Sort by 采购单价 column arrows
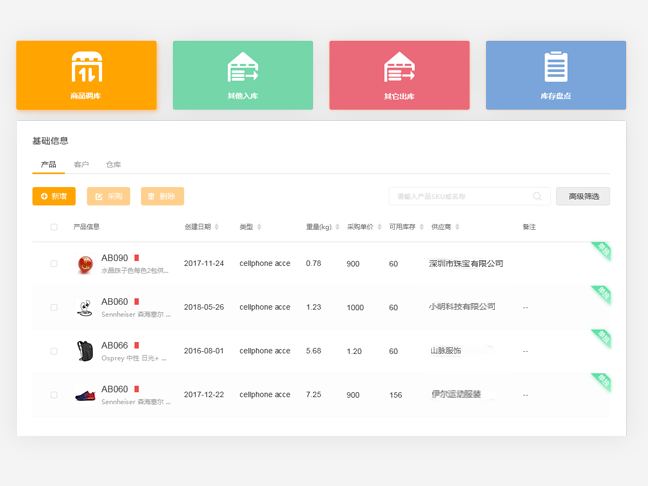Viewport: 648px width, 486px height. tap(378, 227)
